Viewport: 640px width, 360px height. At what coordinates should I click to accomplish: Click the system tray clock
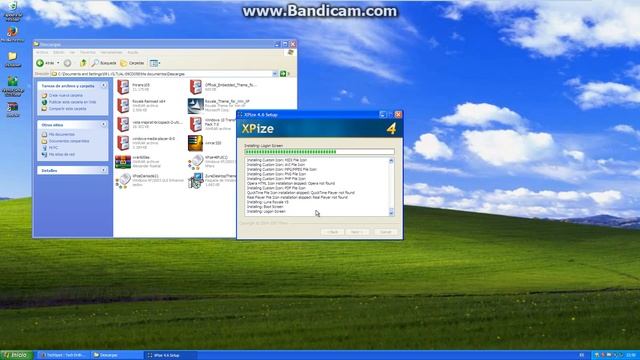632,355
